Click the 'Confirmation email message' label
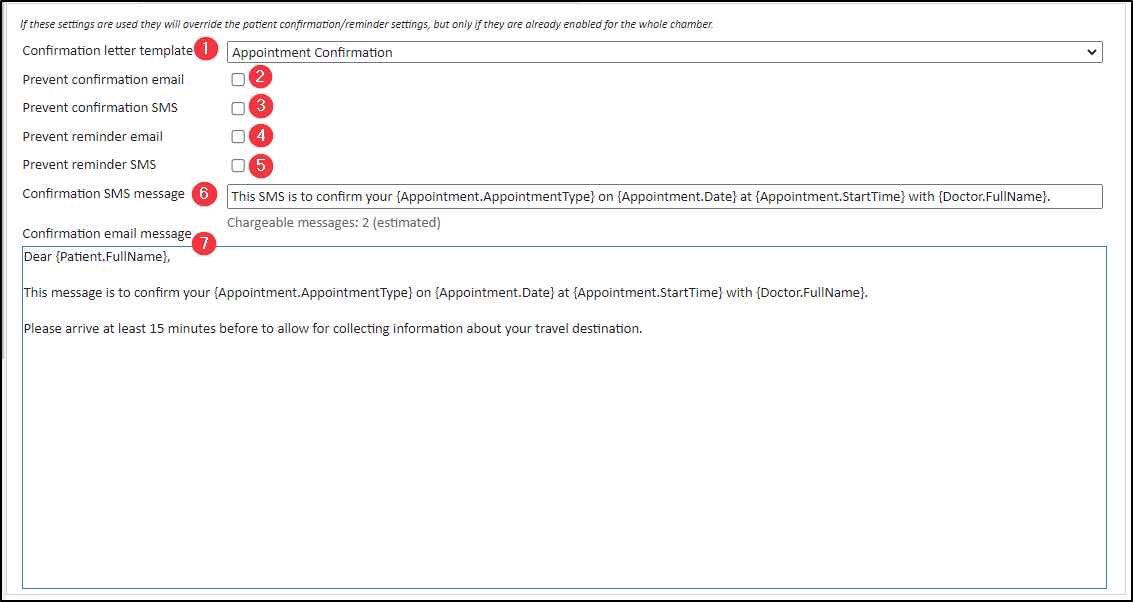Viewport: 1133px width, 602px height. (x=106, y=234)
